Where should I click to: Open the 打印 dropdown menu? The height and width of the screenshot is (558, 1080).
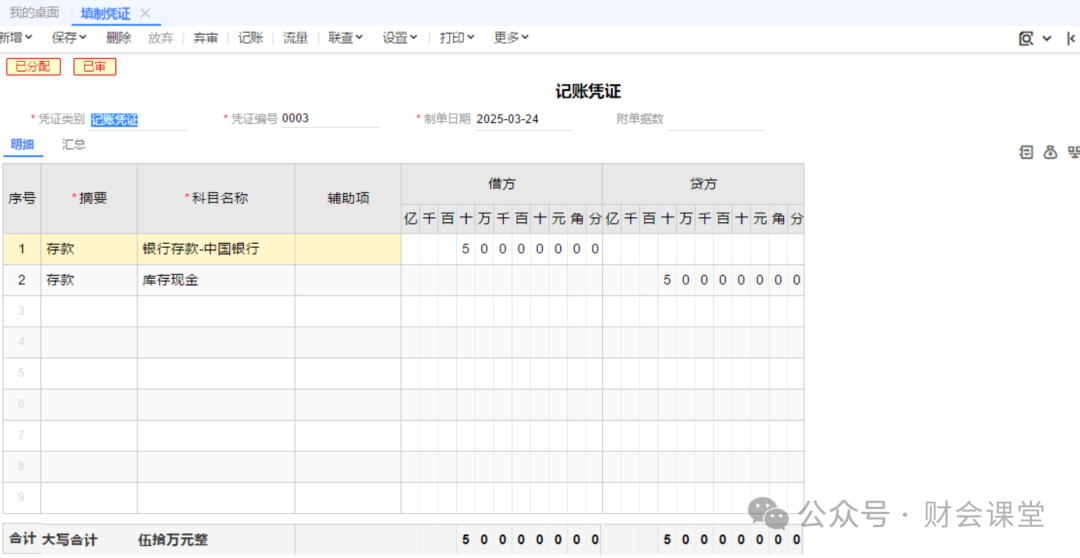(457, 38)
